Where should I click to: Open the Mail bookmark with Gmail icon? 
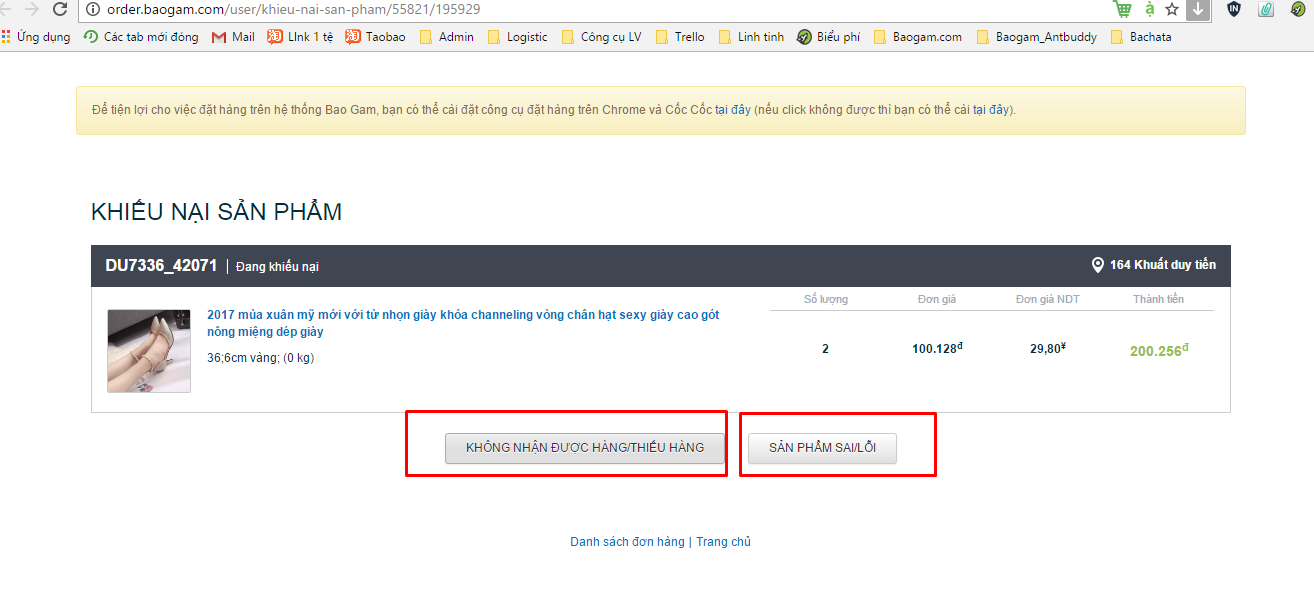click(x=233, y=37)
